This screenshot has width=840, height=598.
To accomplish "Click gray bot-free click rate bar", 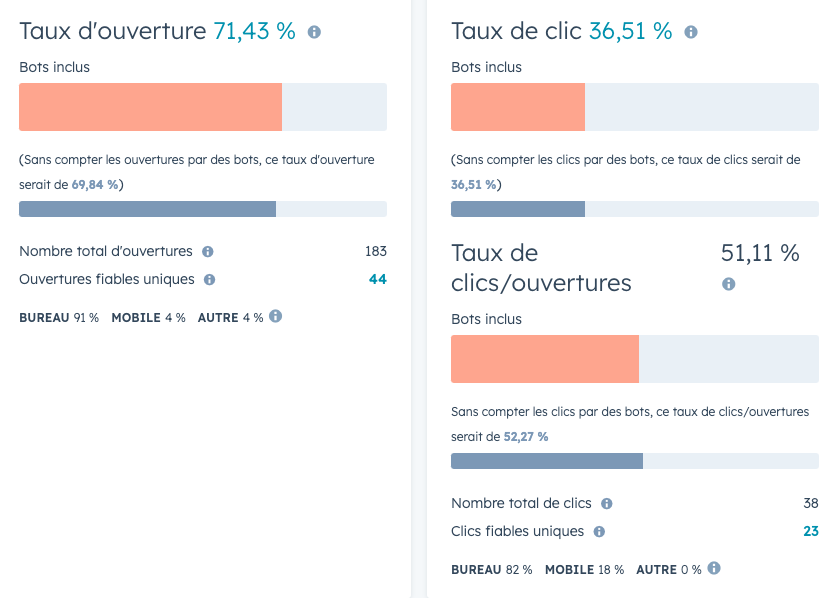I will coord(518,209).
